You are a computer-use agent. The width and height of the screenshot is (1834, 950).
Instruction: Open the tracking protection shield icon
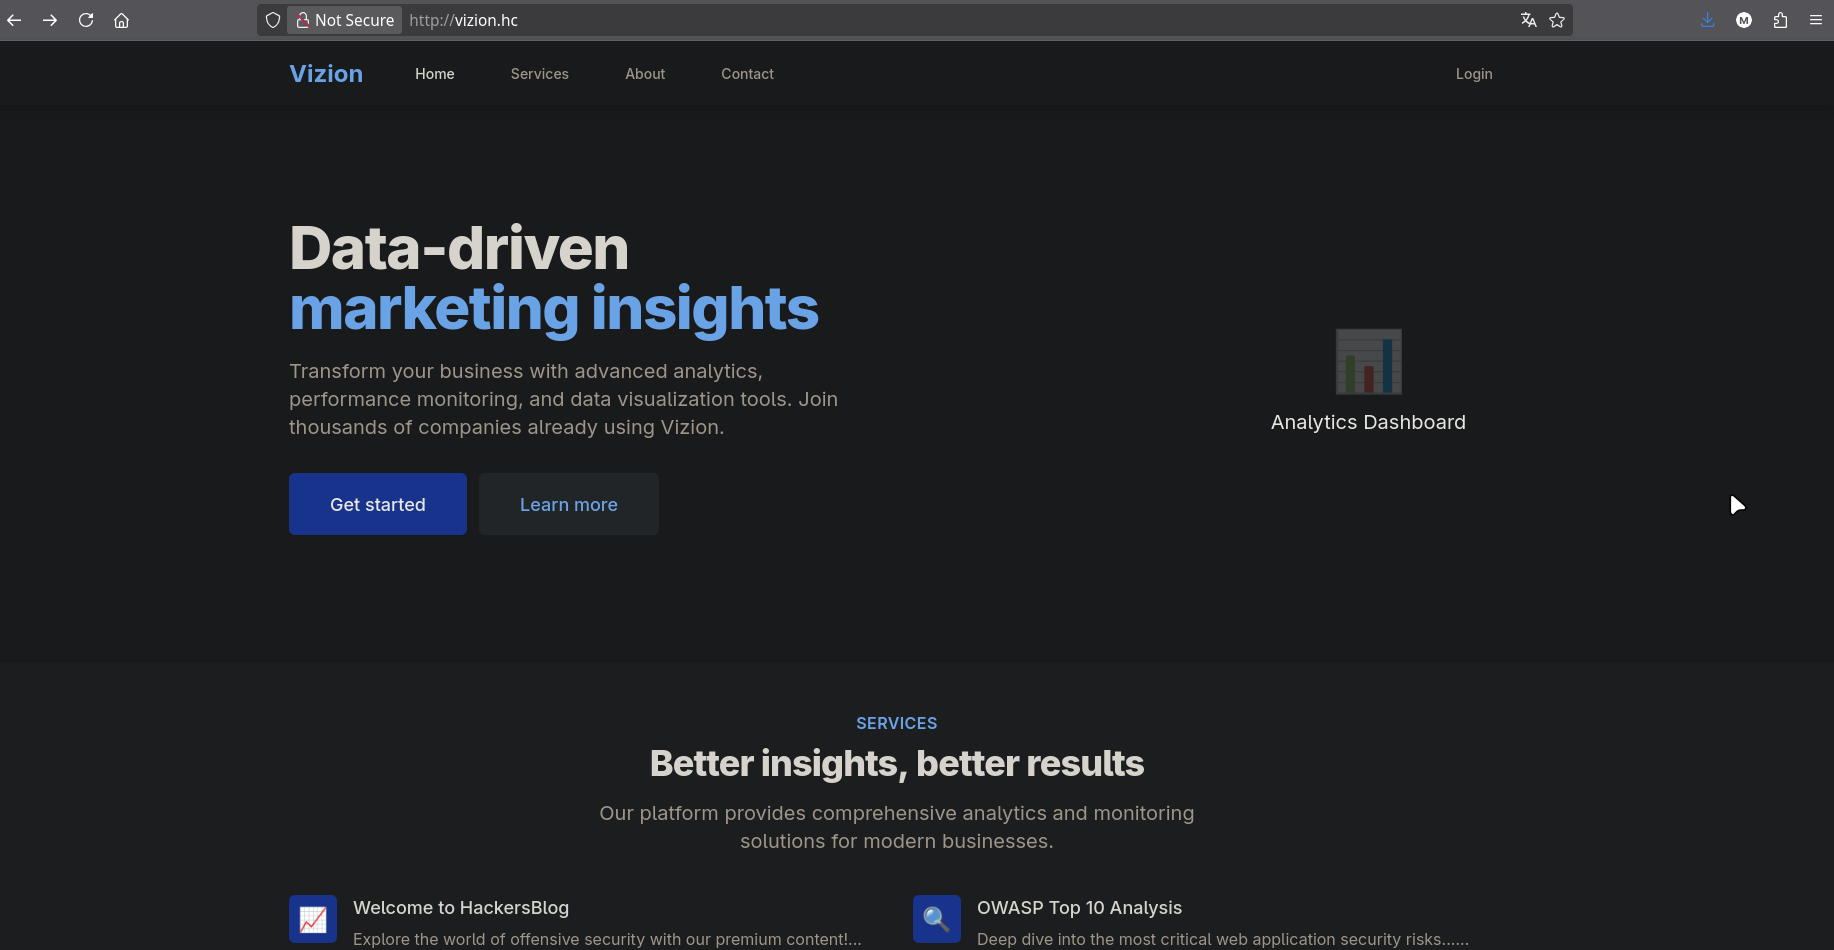(x=272, y=20)
